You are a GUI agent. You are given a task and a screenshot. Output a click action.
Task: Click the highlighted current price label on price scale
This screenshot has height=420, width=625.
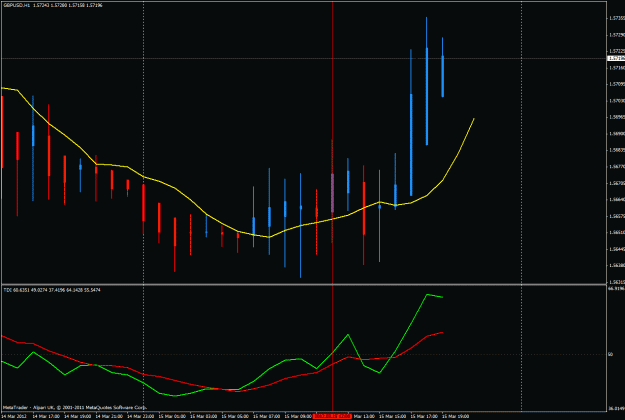pos(616,58)
